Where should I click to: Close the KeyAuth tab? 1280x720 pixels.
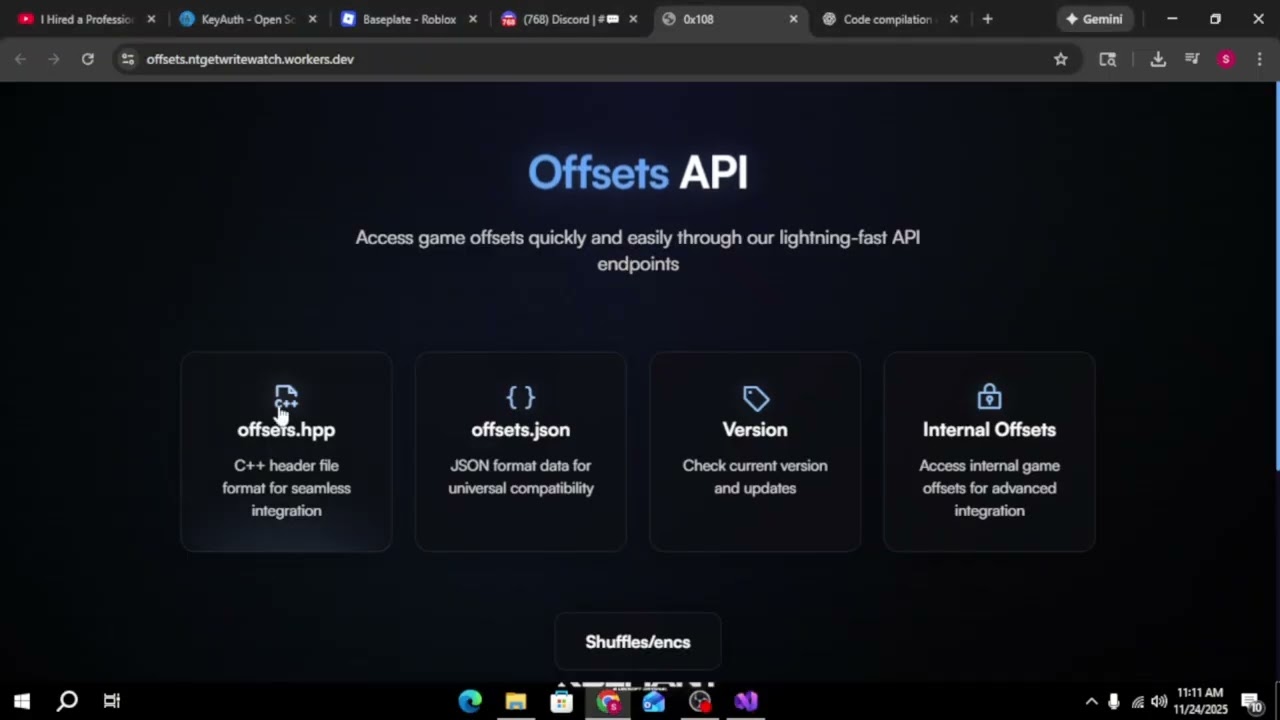[x=313, y=19]
